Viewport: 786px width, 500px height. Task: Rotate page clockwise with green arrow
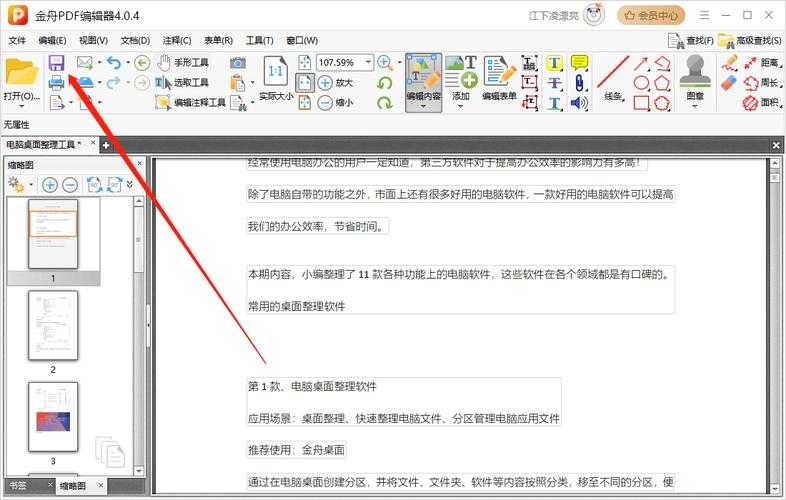tap(384, 102)
